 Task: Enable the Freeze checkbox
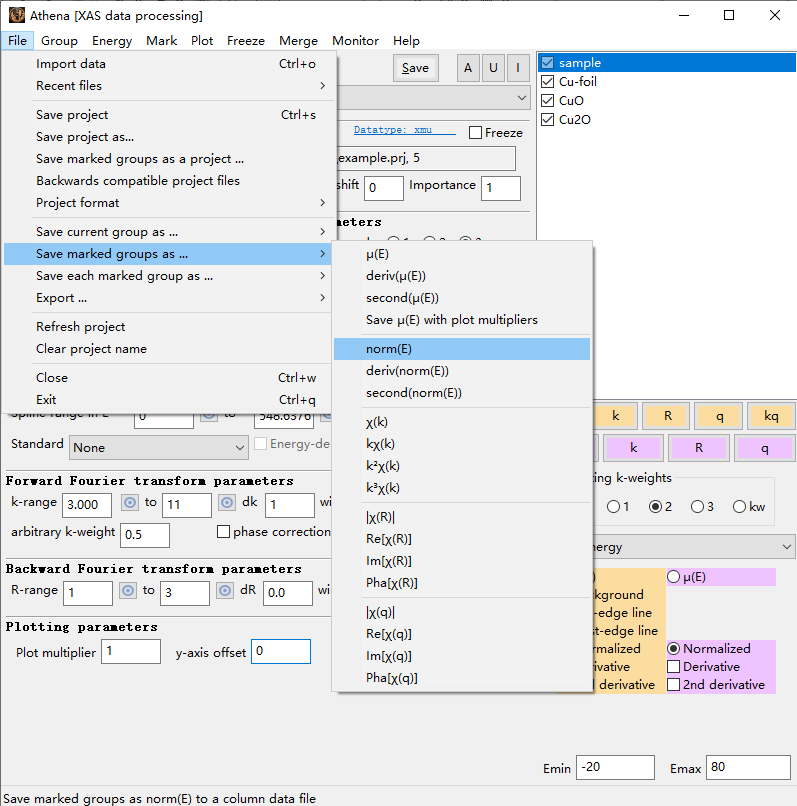(x=476, y=133)
